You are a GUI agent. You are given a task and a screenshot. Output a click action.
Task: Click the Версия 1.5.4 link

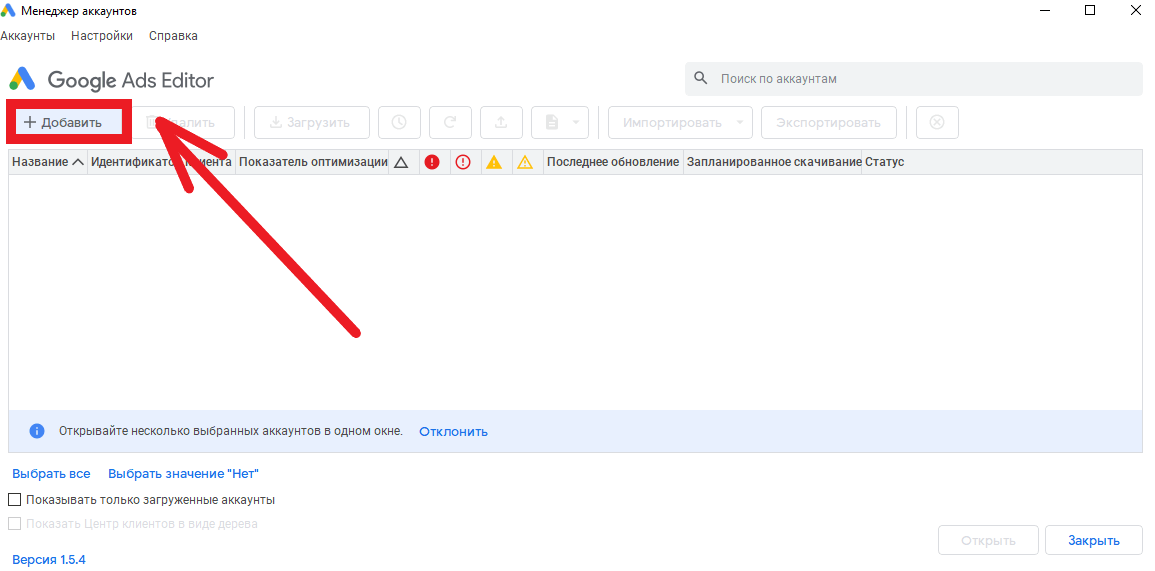(49, 560)
